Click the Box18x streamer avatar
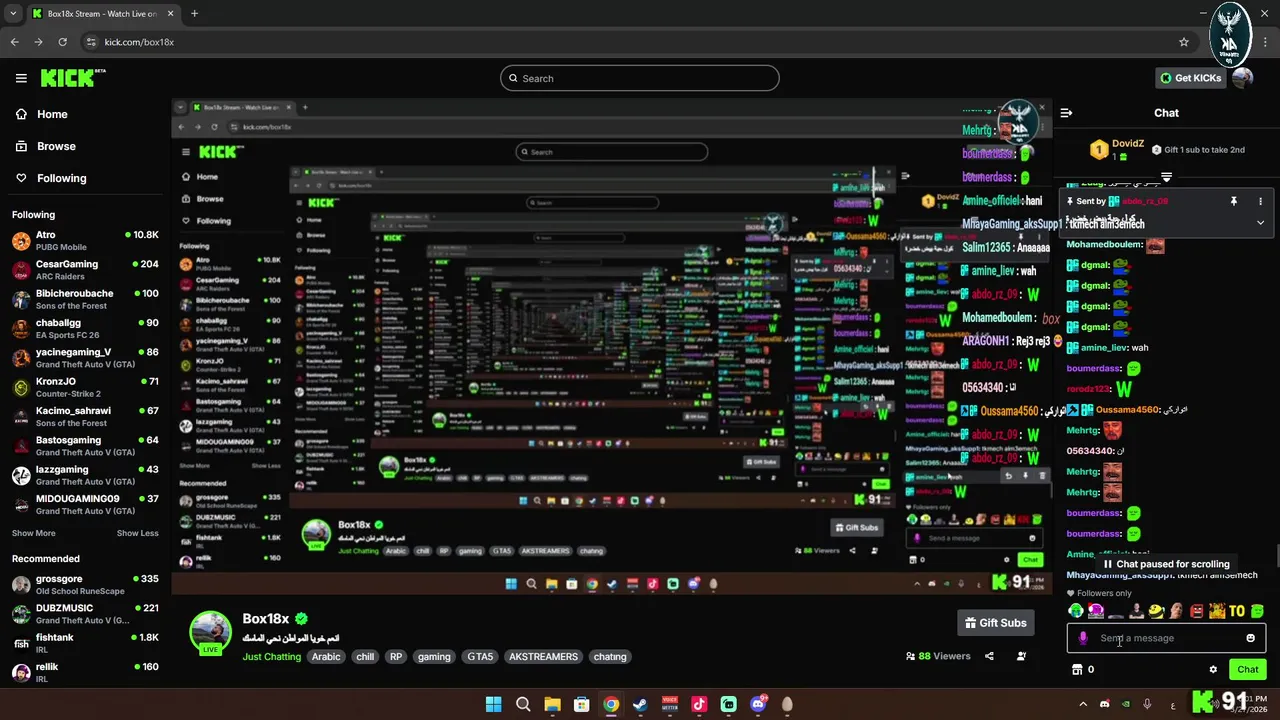 tap(211, 632)
